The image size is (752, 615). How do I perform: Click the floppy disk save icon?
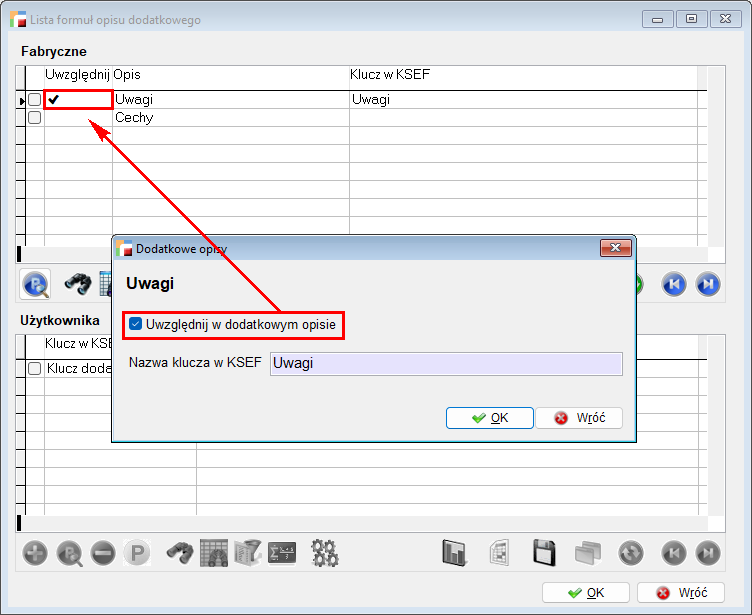click(544, 552)
